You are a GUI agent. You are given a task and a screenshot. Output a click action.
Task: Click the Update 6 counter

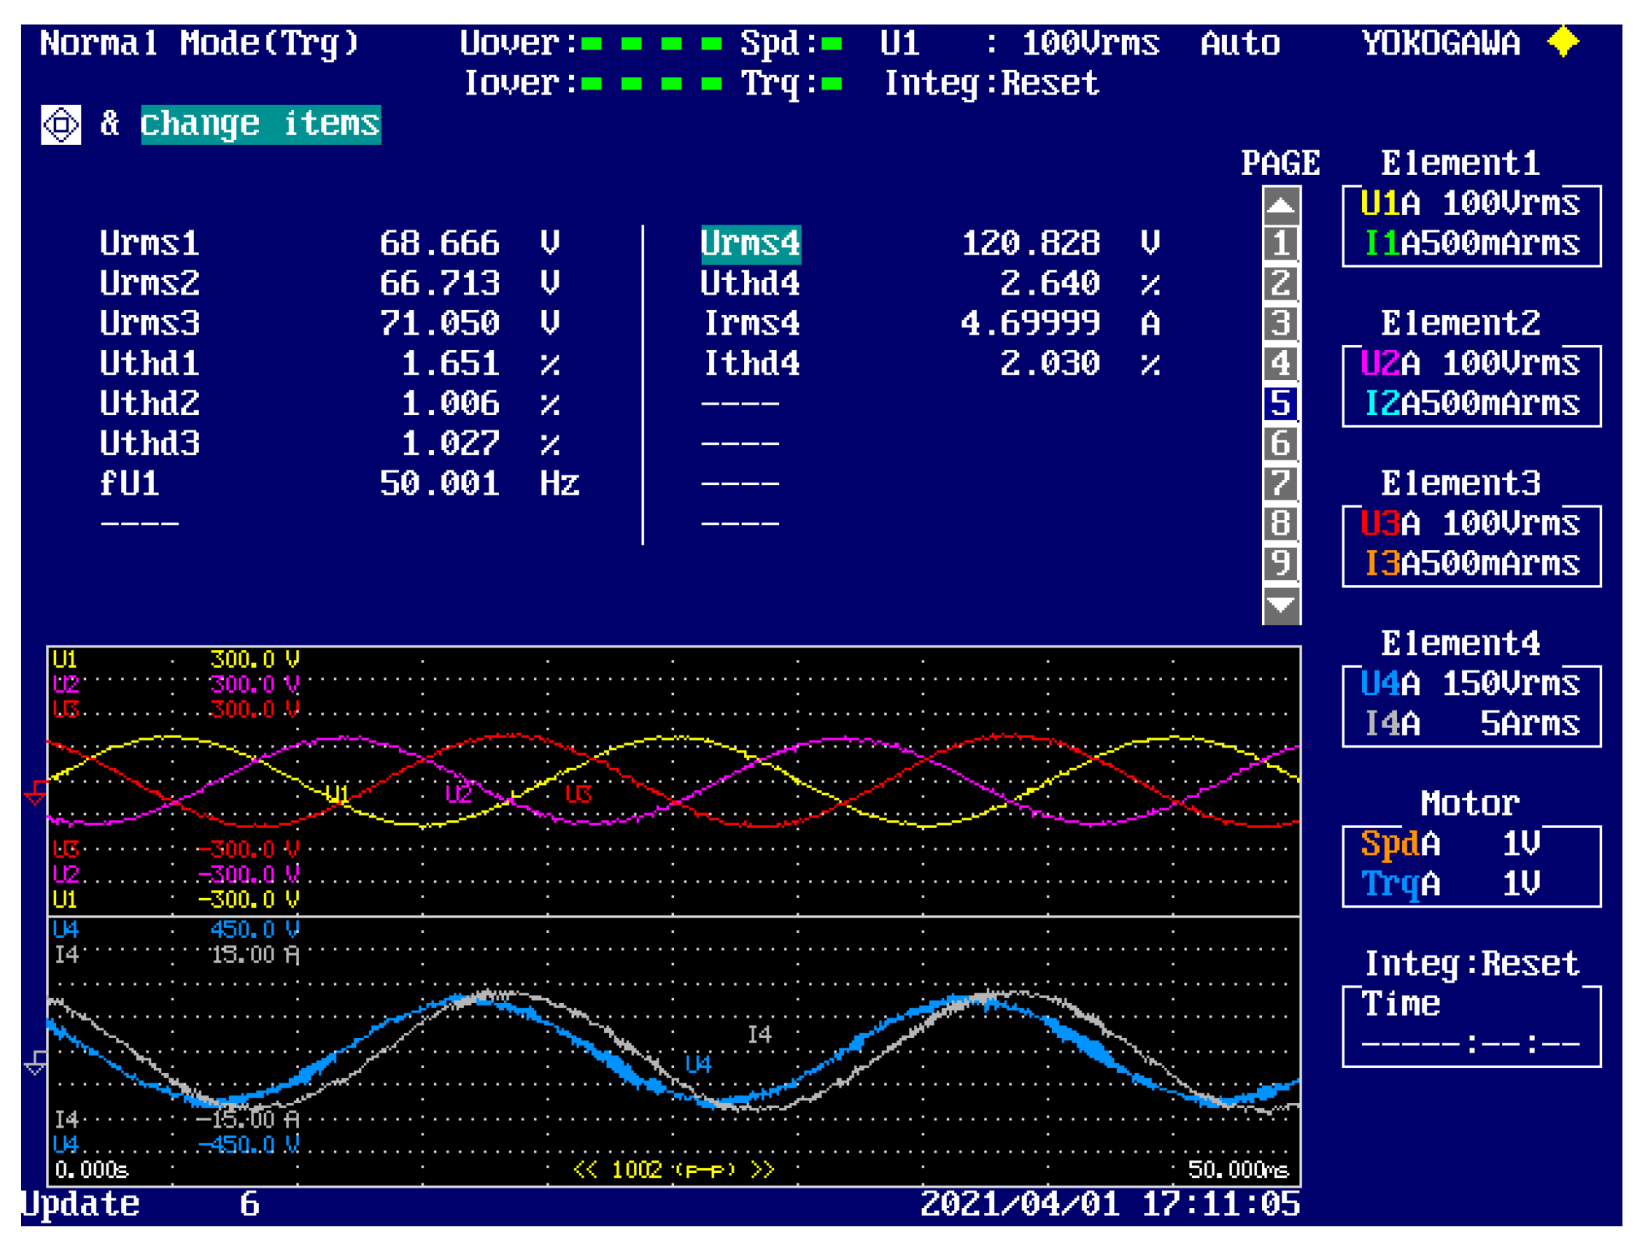[140, 1205]
